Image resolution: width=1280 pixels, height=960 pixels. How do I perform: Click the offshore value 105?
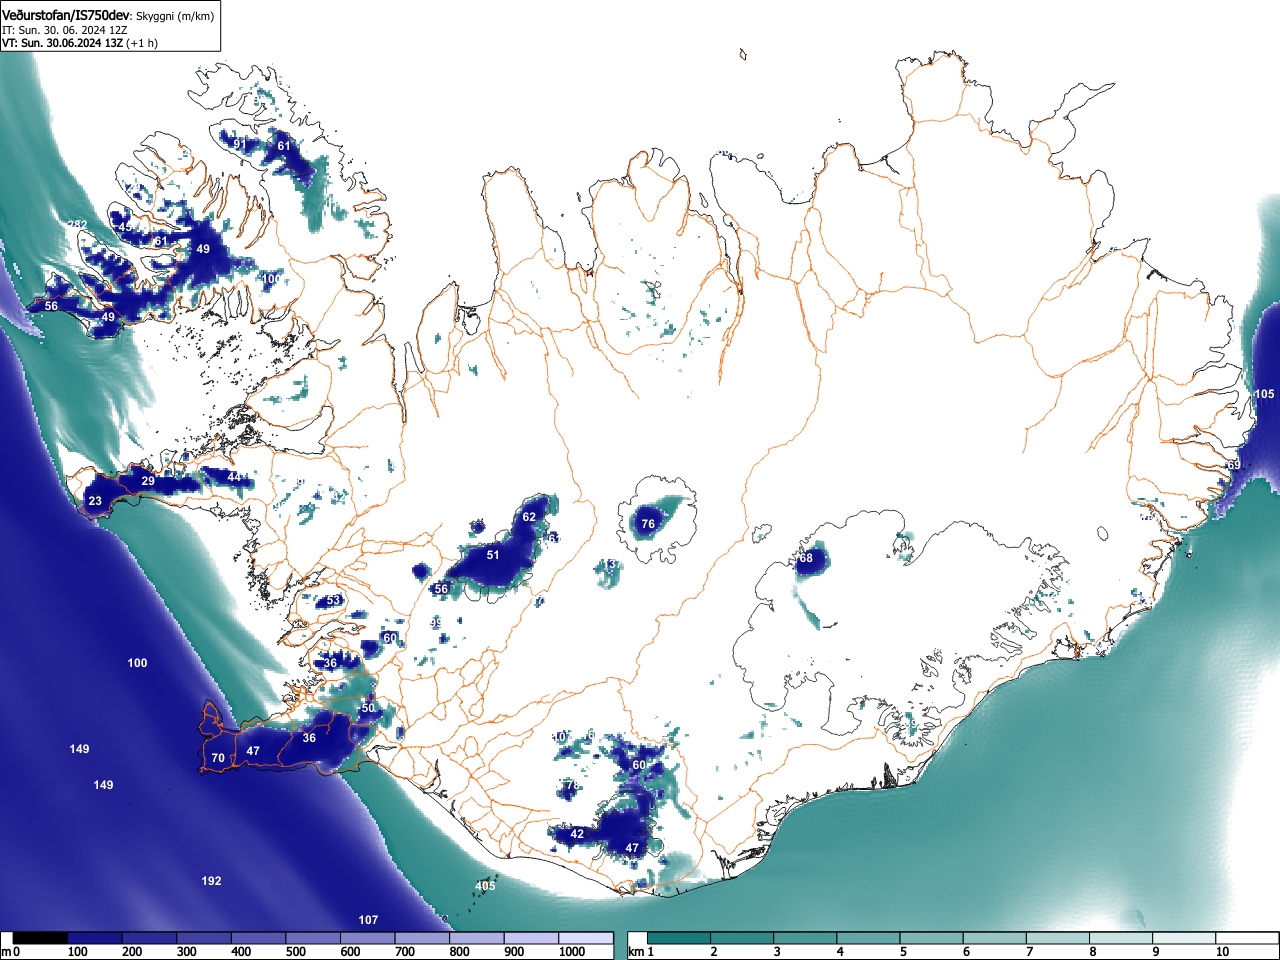pos(1265,394)
